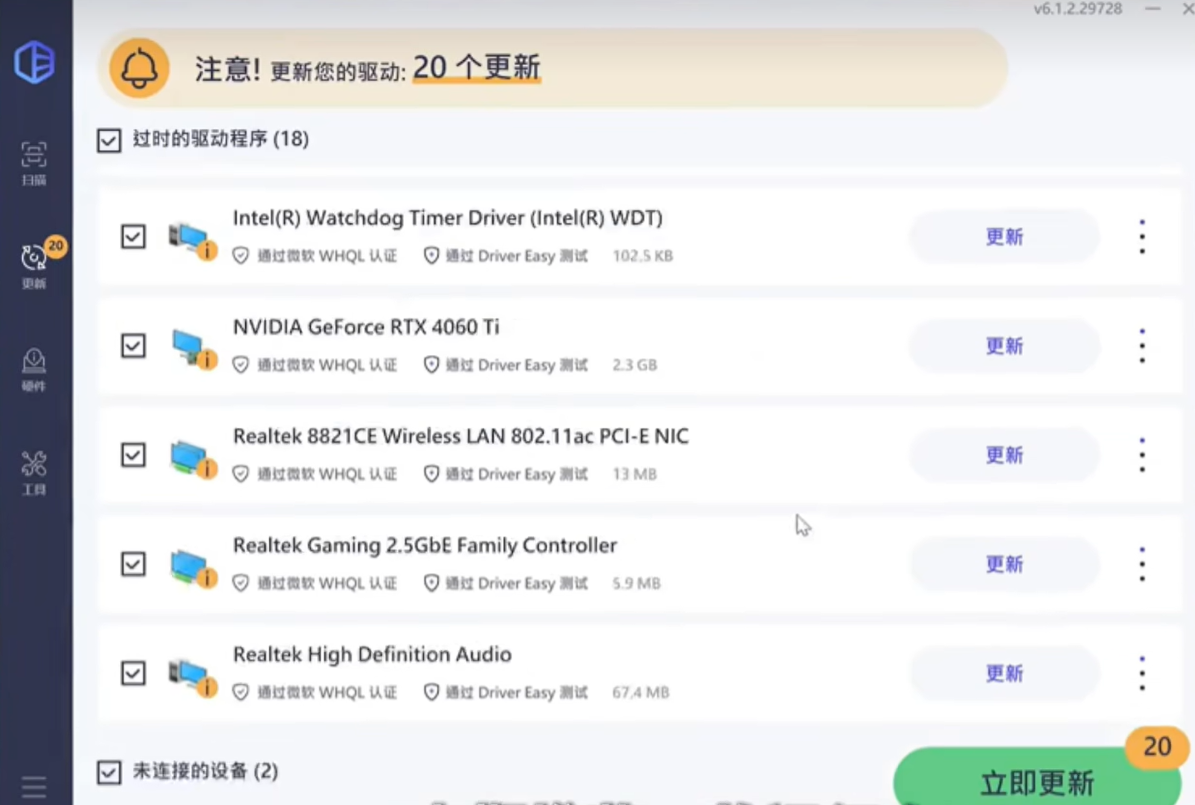Click the Realtek 8821CE Wireless LAN name text
This screenshot has height=805, width=1195.
click(460, 436)
